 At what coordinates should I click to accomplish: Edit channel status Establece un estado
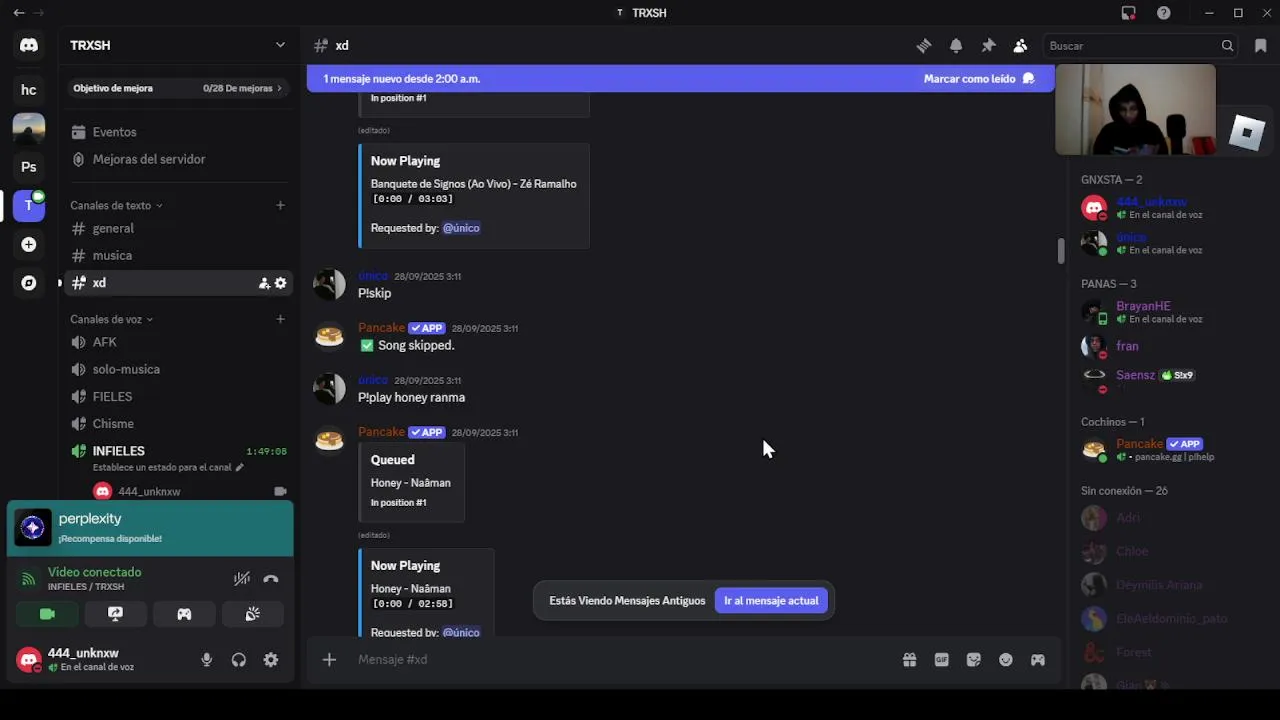167,467
